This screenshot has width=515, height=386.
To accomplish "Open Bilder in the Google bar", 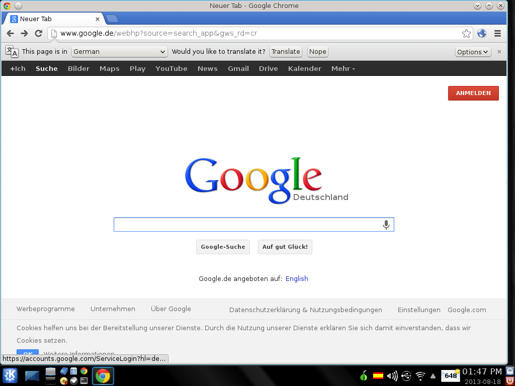I will [x=78, y=69].
